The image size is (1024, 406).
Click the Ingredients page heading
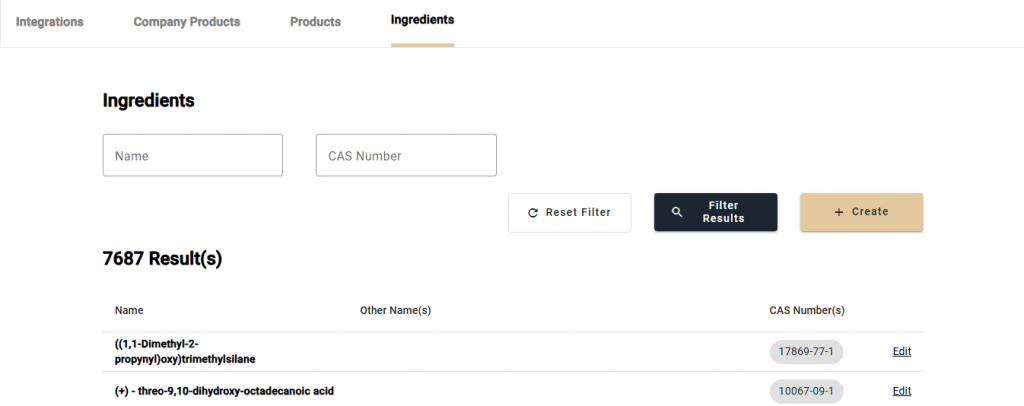(148, 101)
